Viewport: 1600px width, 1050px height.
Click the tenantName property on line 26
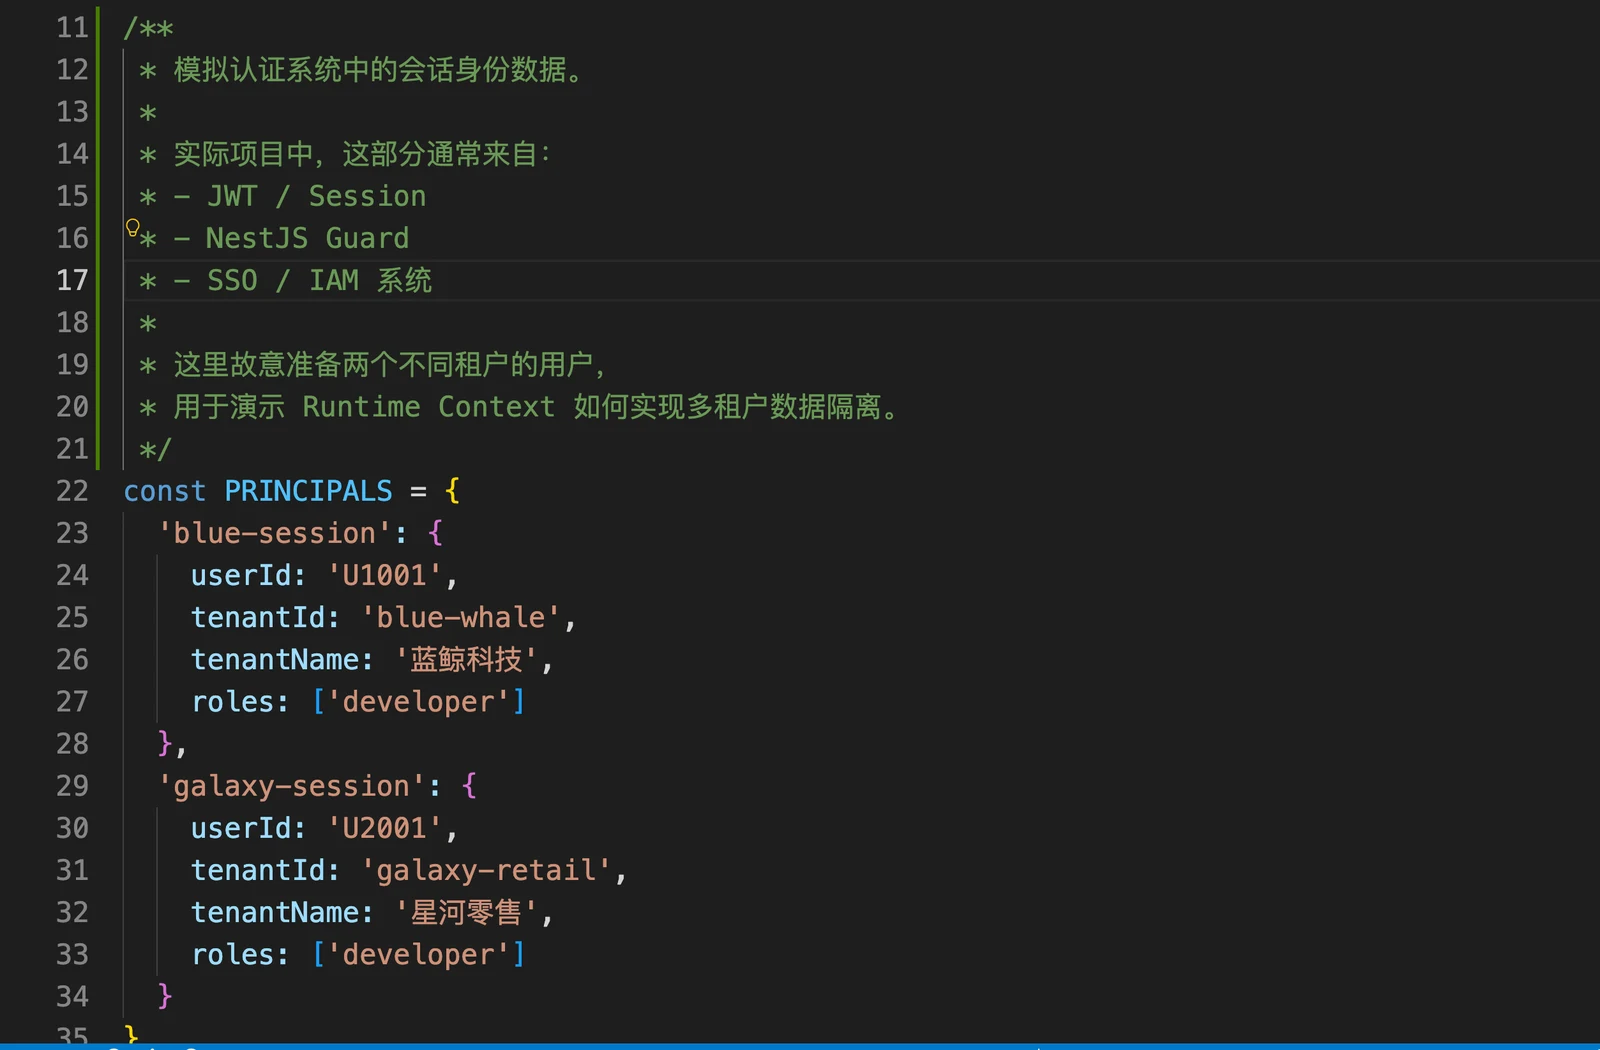point(275,659)
